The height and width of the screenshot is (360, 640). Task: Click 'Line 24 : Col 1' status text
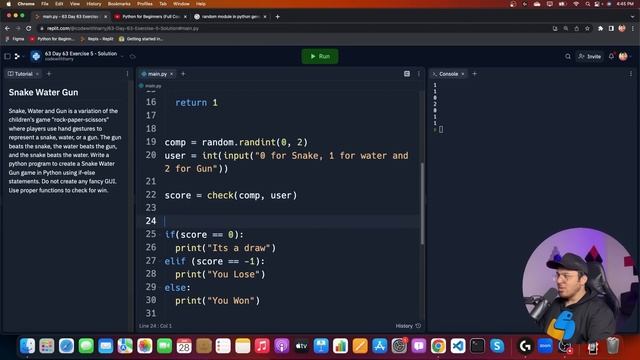(155, 326)
